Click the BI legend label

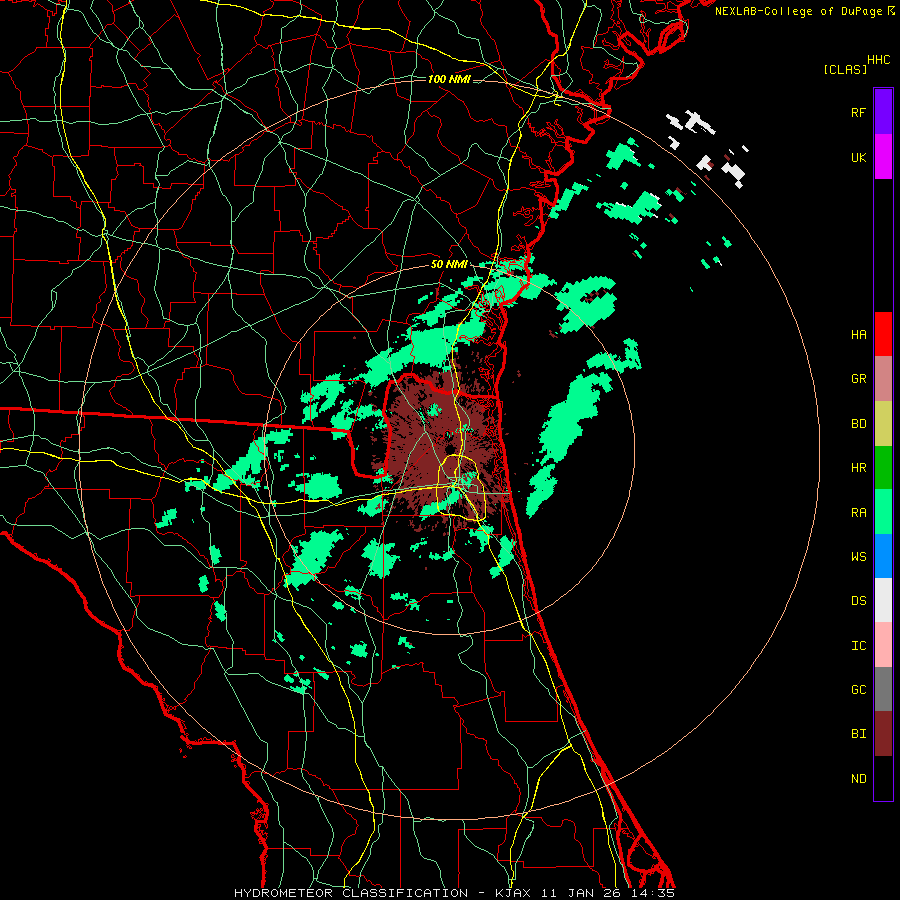pyautogui.click(x=859, y=734)
